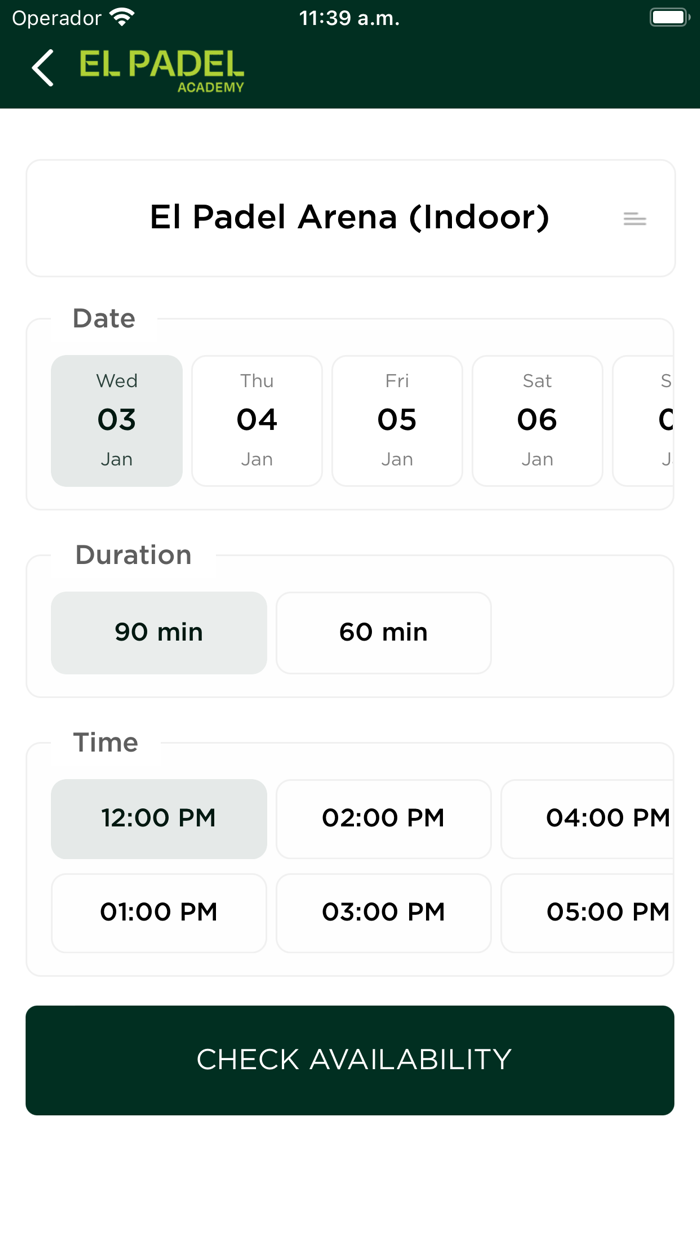Select Wed 03 Jan date
Screen dimensions: 700x1244
coord(117,421)
